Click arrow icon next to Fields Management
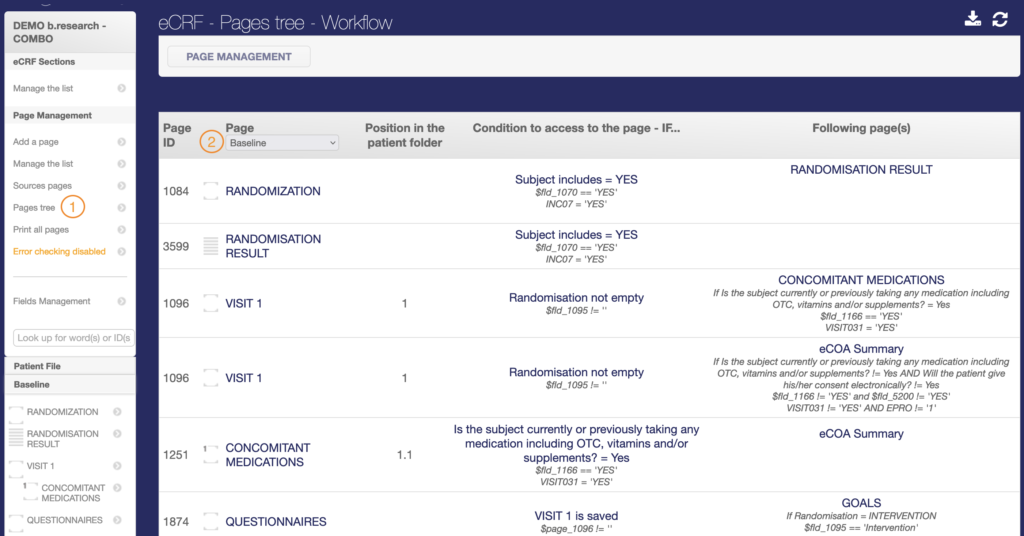1024x536 pixels. pyautogui.click(x=121, y=301)
